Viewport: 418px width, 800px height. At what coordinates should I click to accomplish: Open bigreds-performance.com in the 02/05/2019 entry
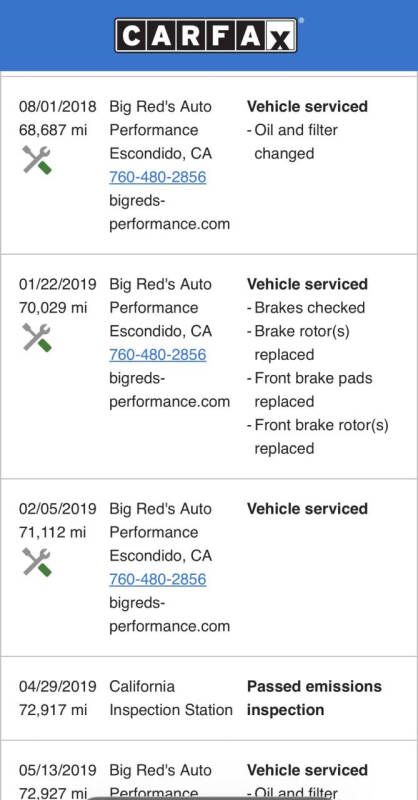tap(169, 614)
